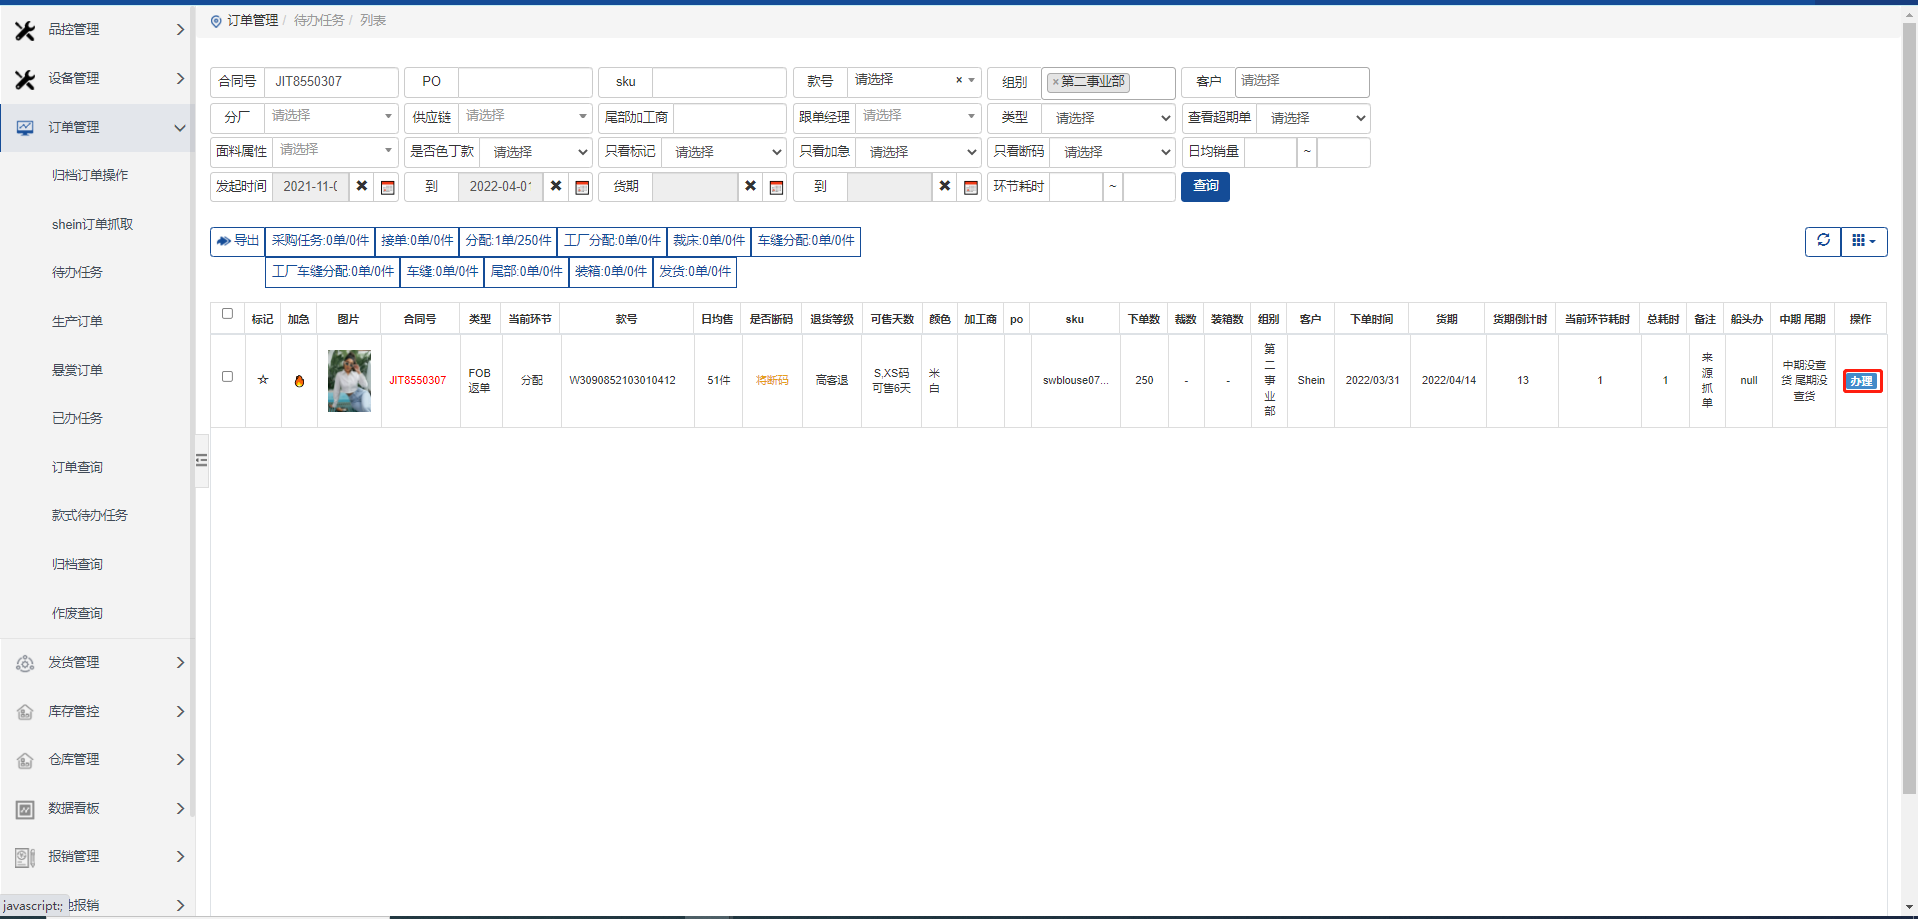Open the 是否色丁款 dropdown
This screenshot has width=1918, height=919.
pos(536,152)
